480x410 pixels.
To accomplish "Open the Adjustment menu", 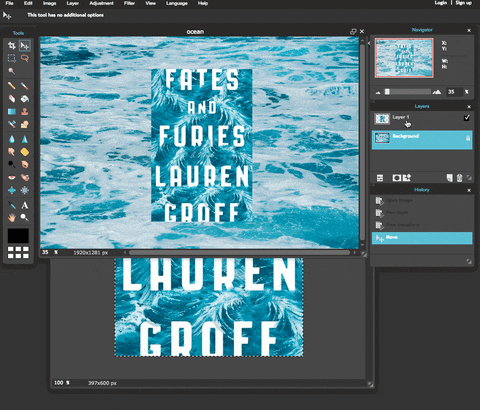I will click(101, 3).
